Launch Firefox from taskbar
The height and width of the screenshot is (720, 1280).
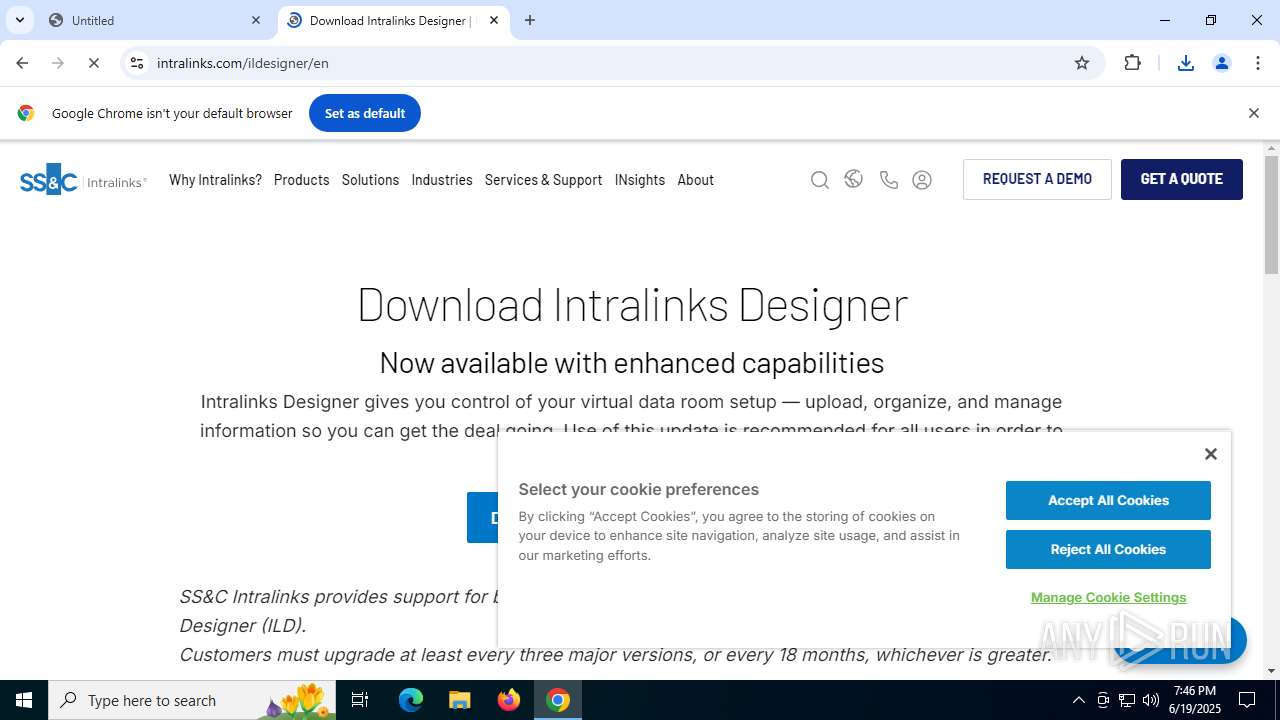pyautogui.click(x=509, y=700)
